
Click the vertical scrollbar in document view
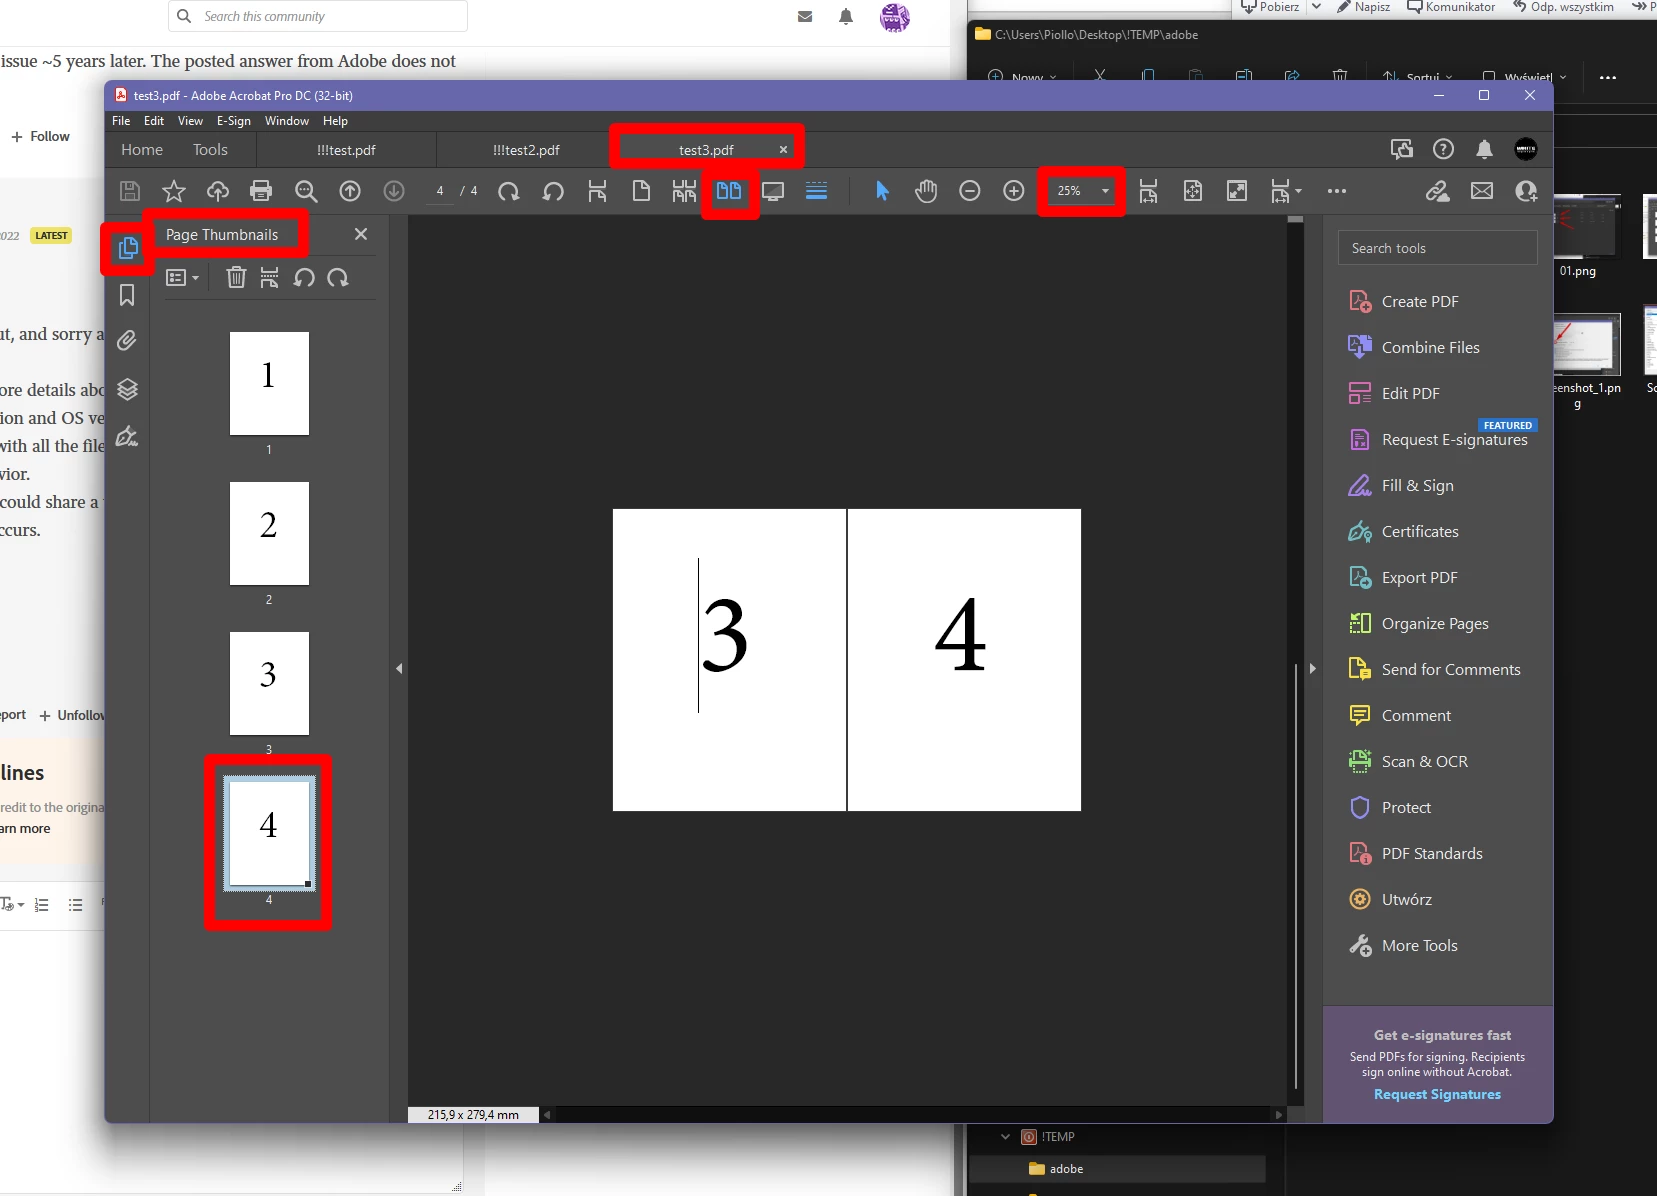[x=1296, y=660]
